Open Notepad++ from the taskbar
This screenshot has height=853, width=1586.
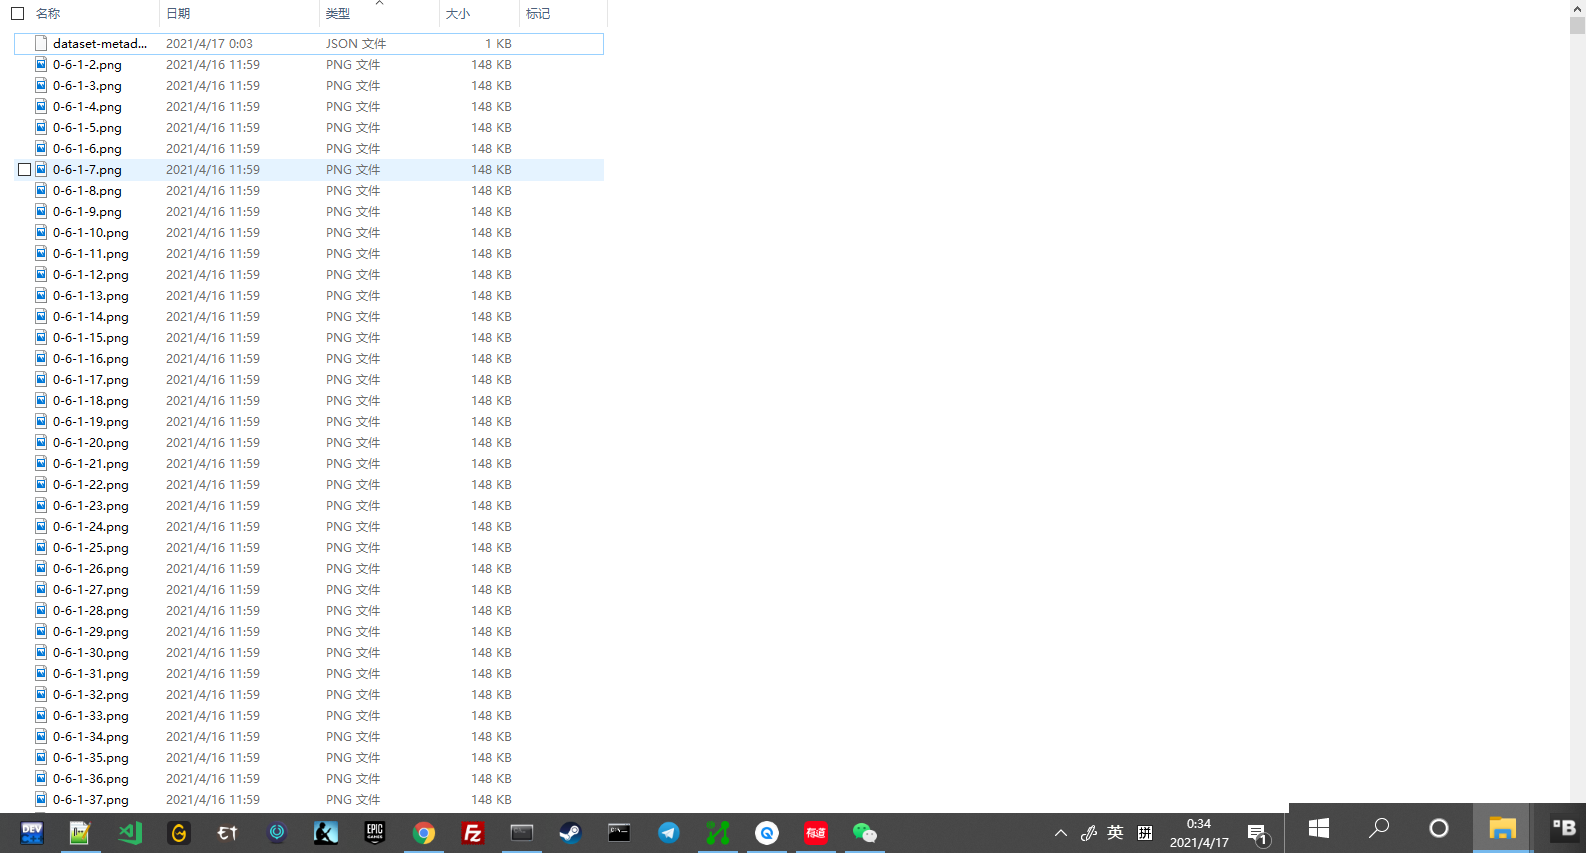coord(80,832)
